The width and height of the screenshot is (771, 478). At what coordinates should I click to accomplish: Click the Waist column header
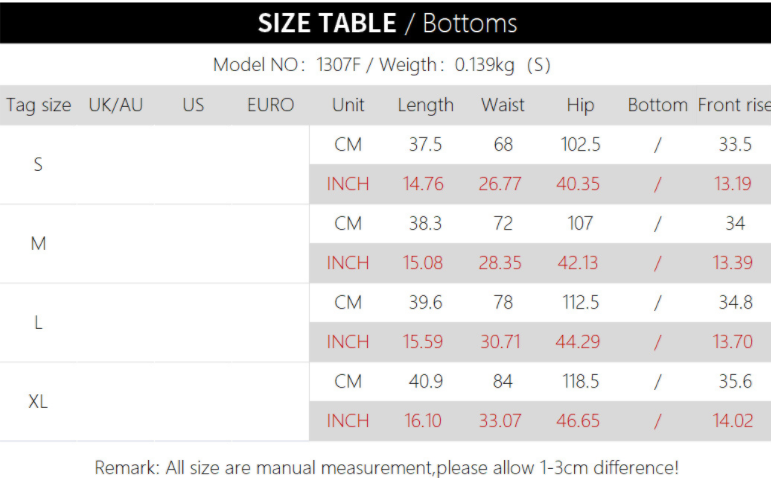pyautogui.click(x=503, y=105)
